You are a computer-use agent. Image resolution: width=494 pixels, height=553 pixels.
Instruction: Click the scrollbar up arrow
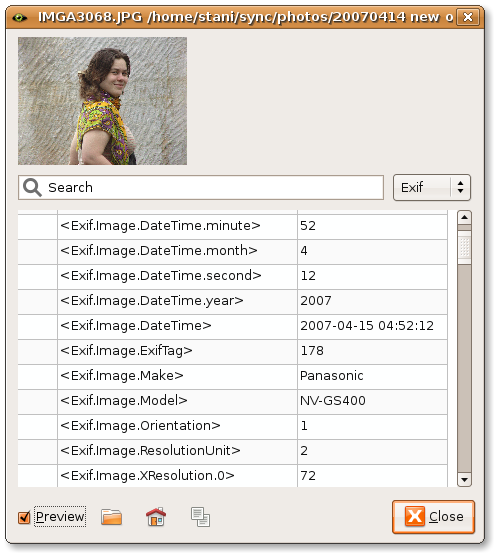pyautogui.click(x=464, y=217)
